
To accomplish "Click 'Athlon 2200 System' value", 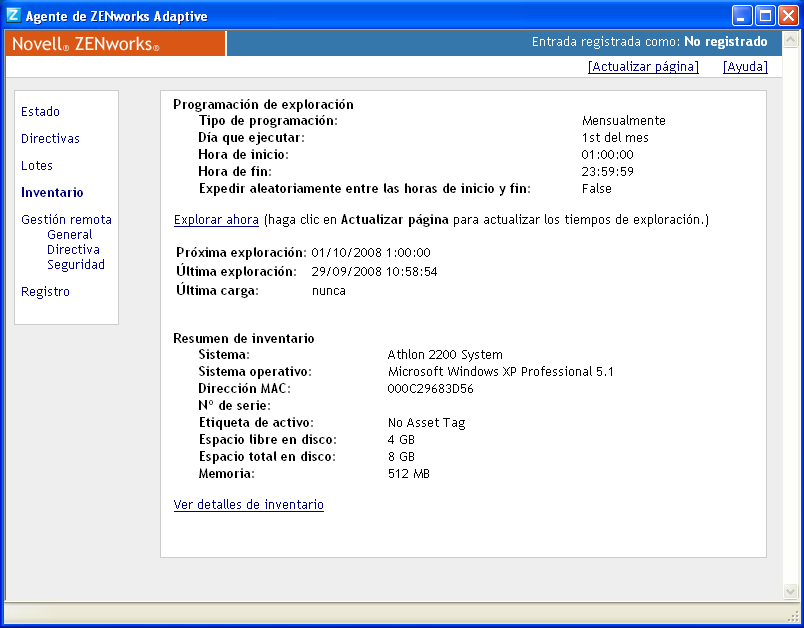I will coord(445,354).
